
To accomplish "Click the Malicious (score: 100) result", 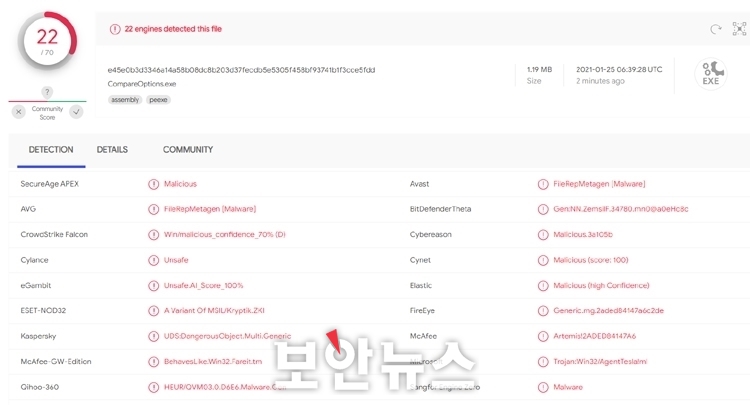I will [591, 260].
